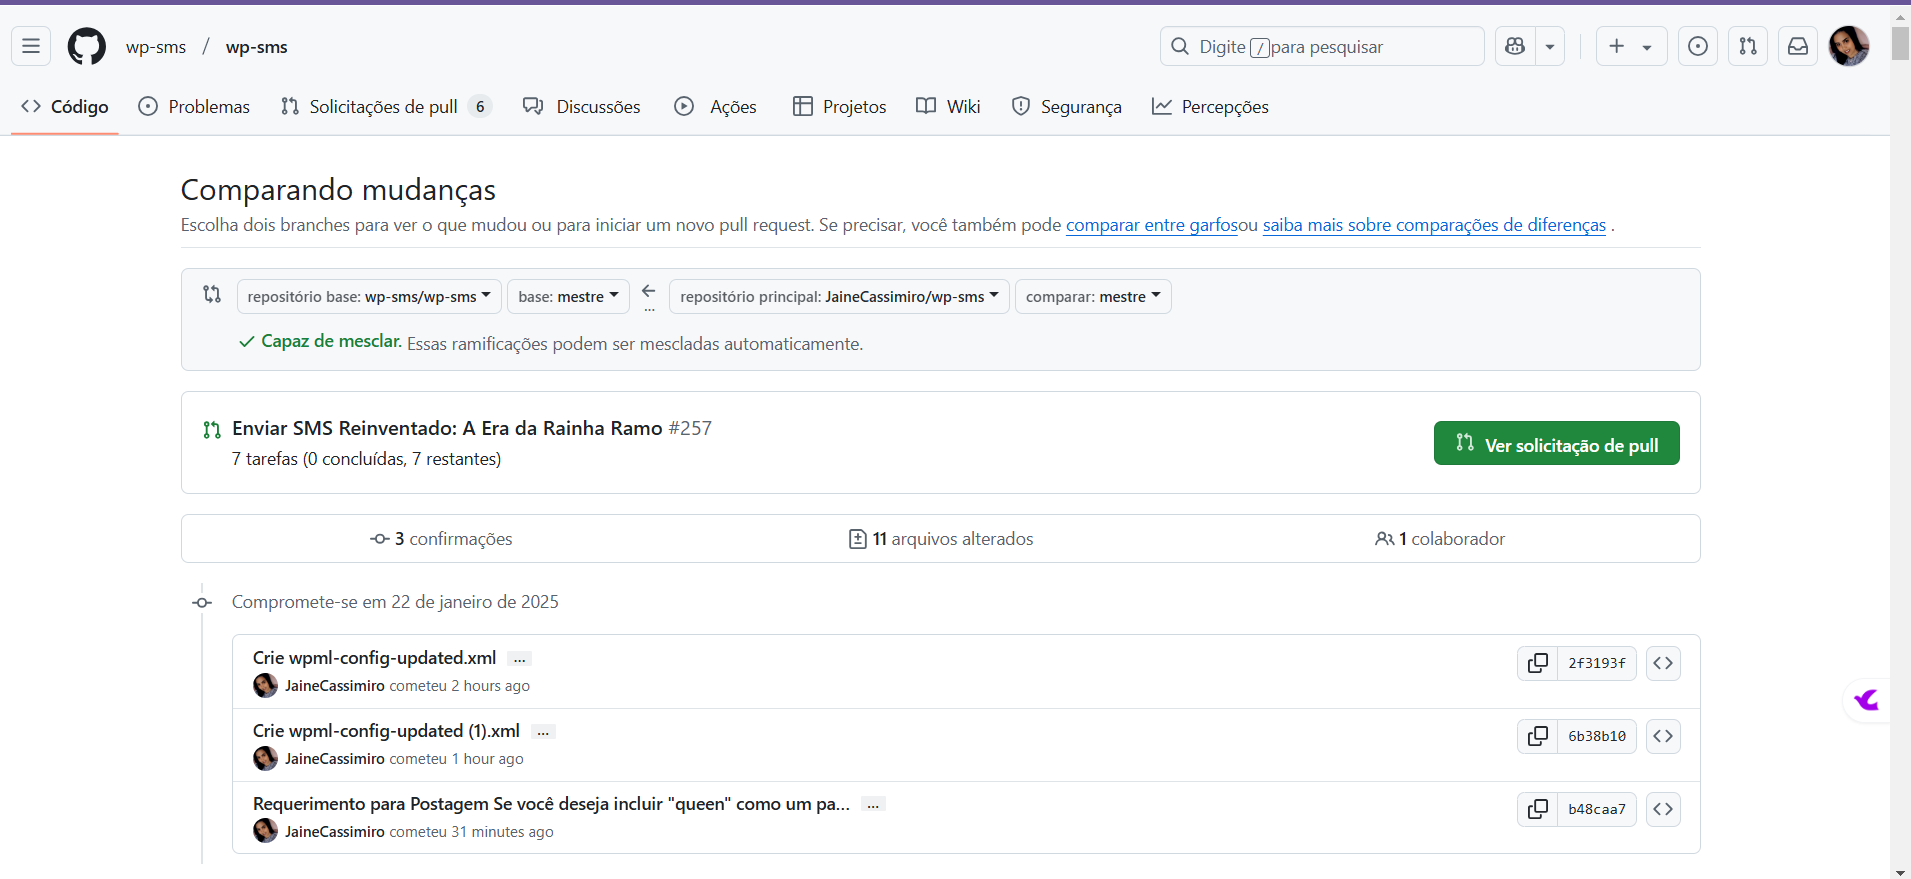Switch to the Wiki tab
The image size is (1911, 879).
point(948,106)
